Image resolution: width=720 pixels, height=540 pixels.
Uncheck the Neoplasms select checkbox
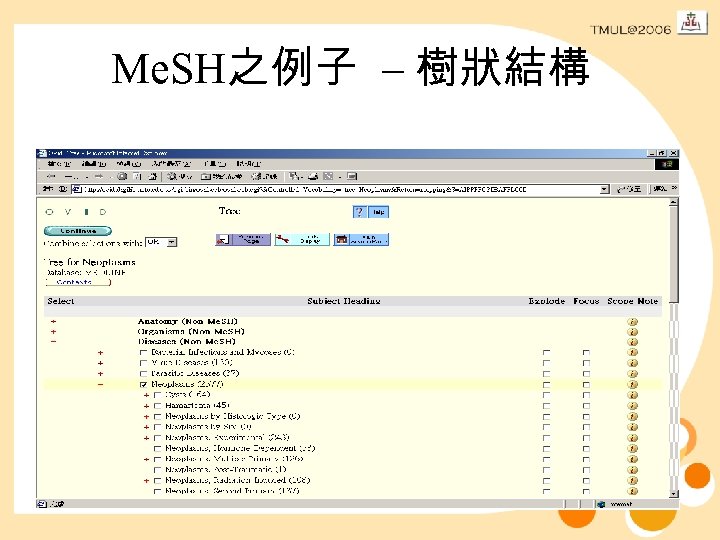pyautogui.click(x=143, y=385)
